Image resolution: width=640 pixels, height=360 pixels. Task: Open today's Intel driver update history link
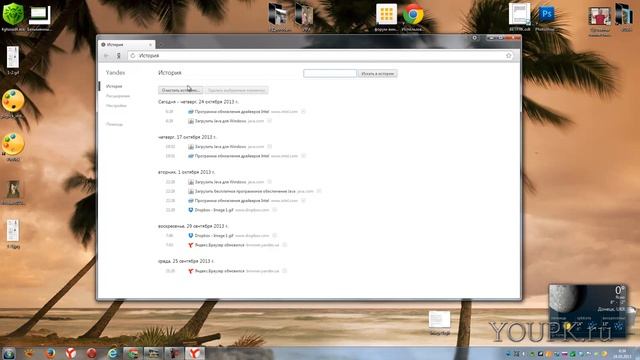(x=232, y=111)
